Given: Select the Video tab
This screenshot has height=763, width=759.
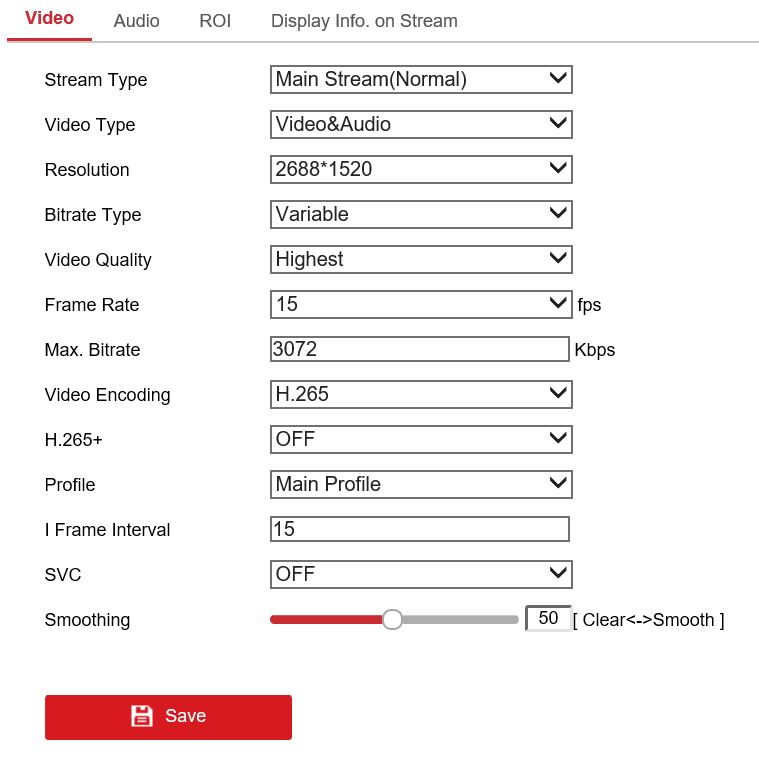Looking at the screenshot, I should (x=49, y=19).
